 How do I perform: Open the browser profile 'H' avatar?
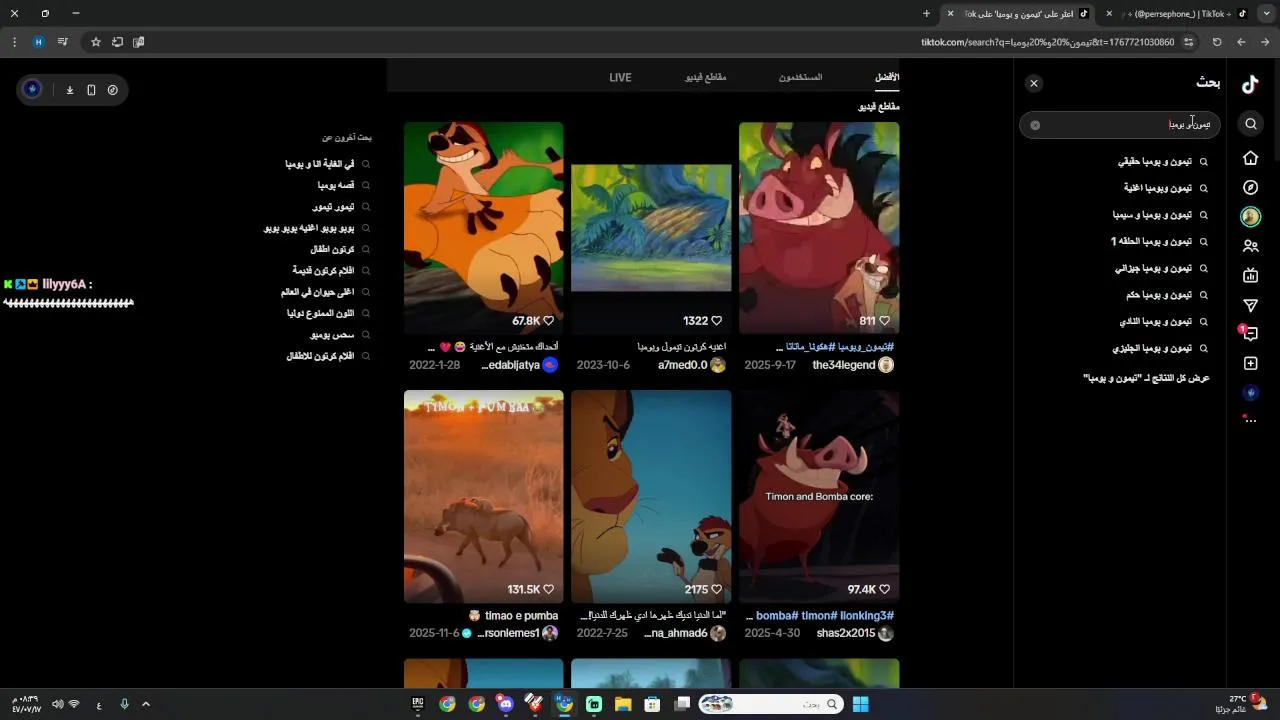click(x=38, y=42)
